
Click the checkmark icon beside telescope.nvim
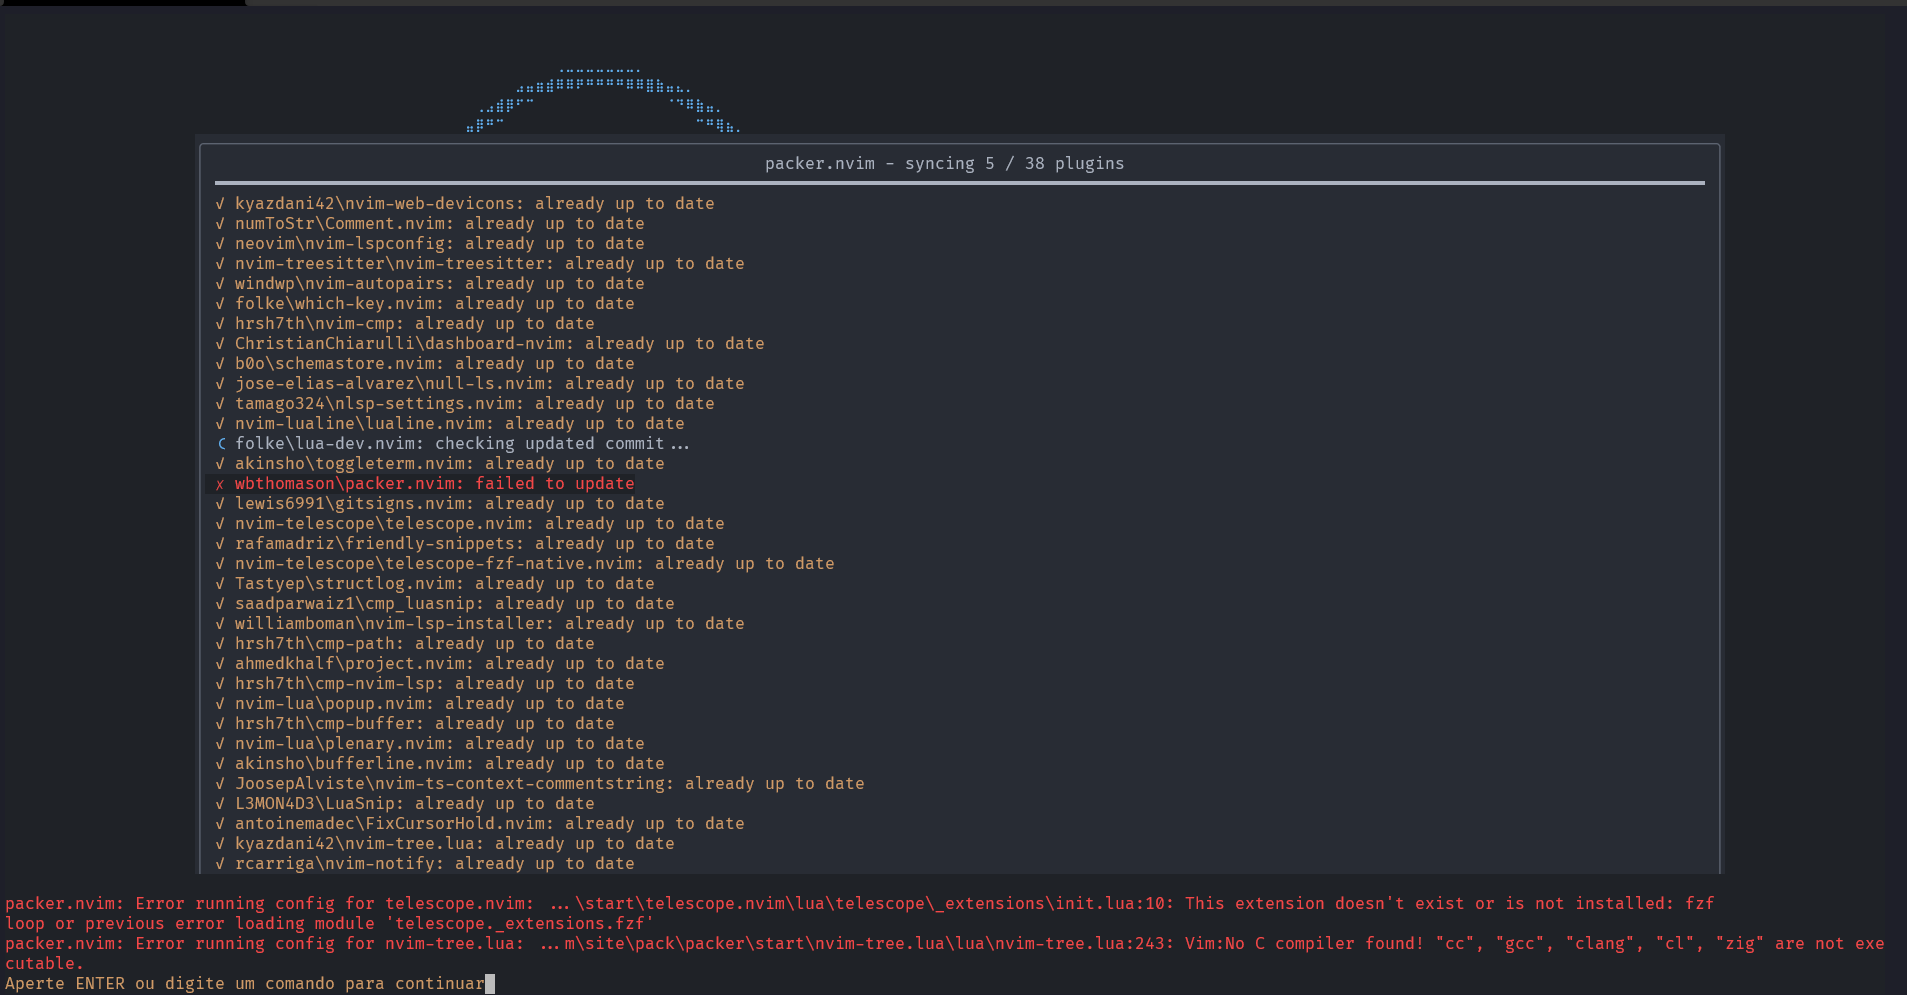pyautogui.click(x=221, y=523)
